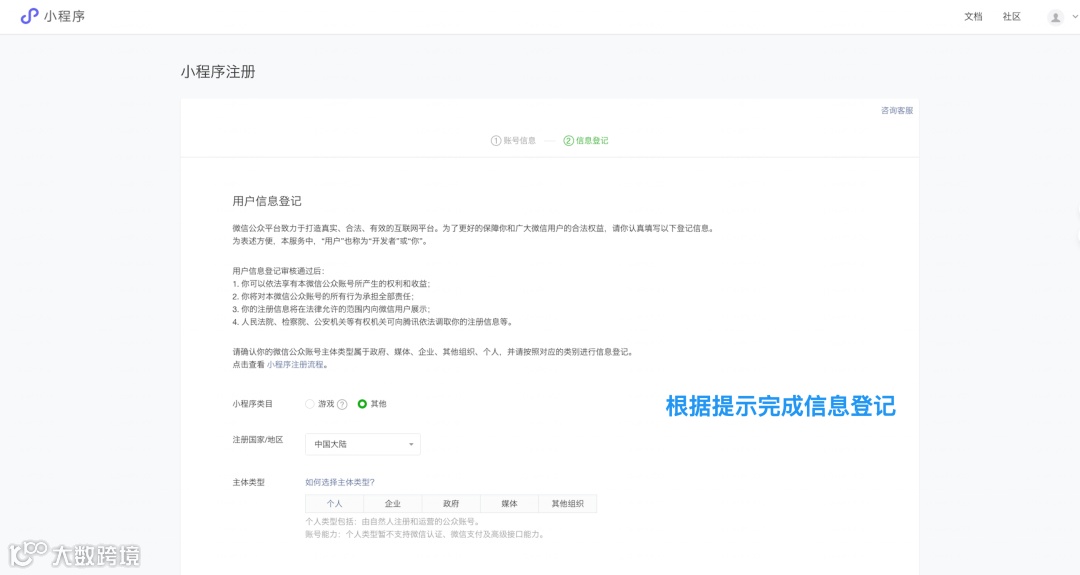Open the user avatar account menu
The width and height of the screenshot is (1080, 575).
click(x=1055, y=17)
